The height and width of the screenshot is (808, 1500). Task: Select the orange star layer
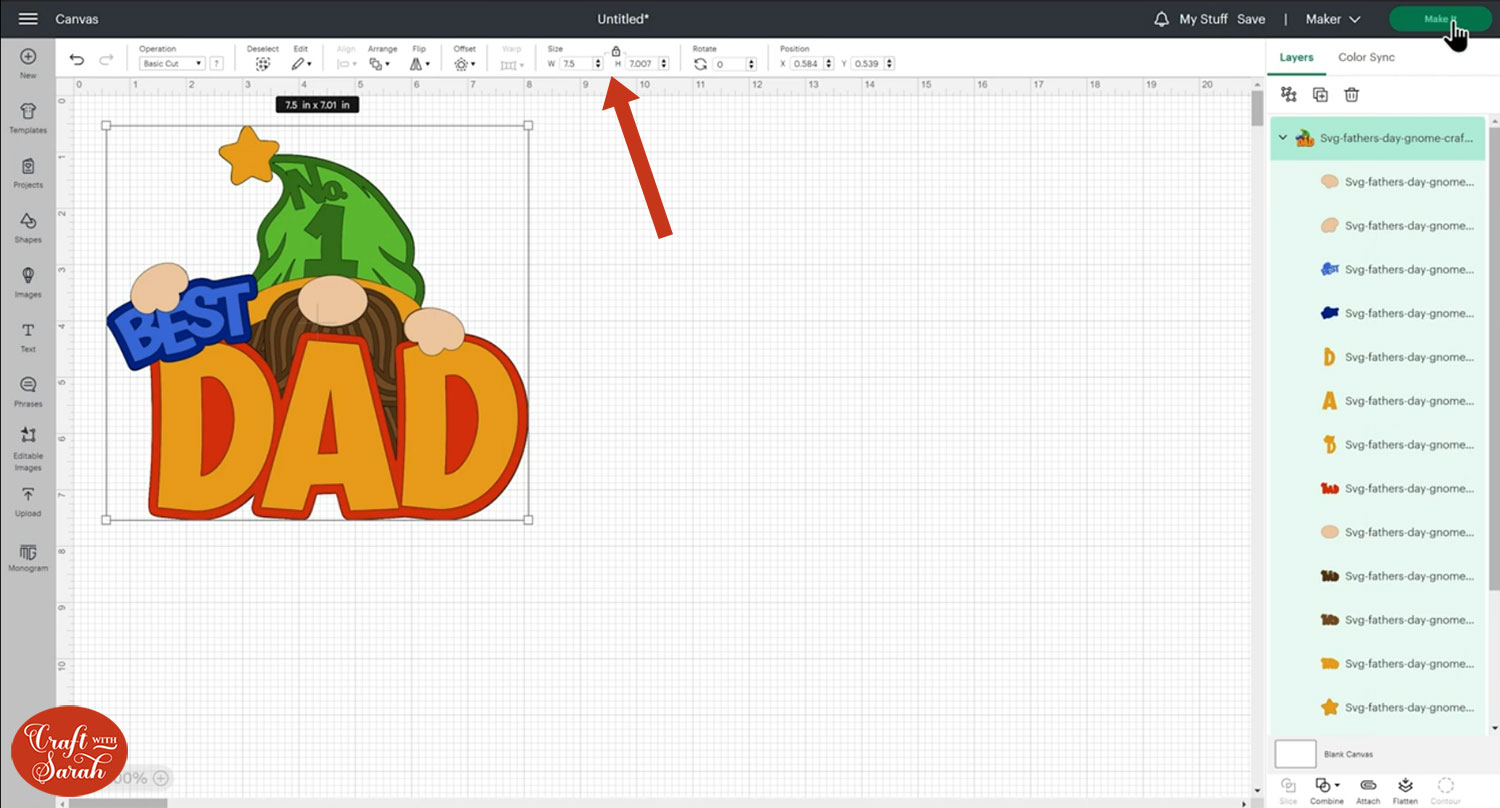click(1377, 707)
